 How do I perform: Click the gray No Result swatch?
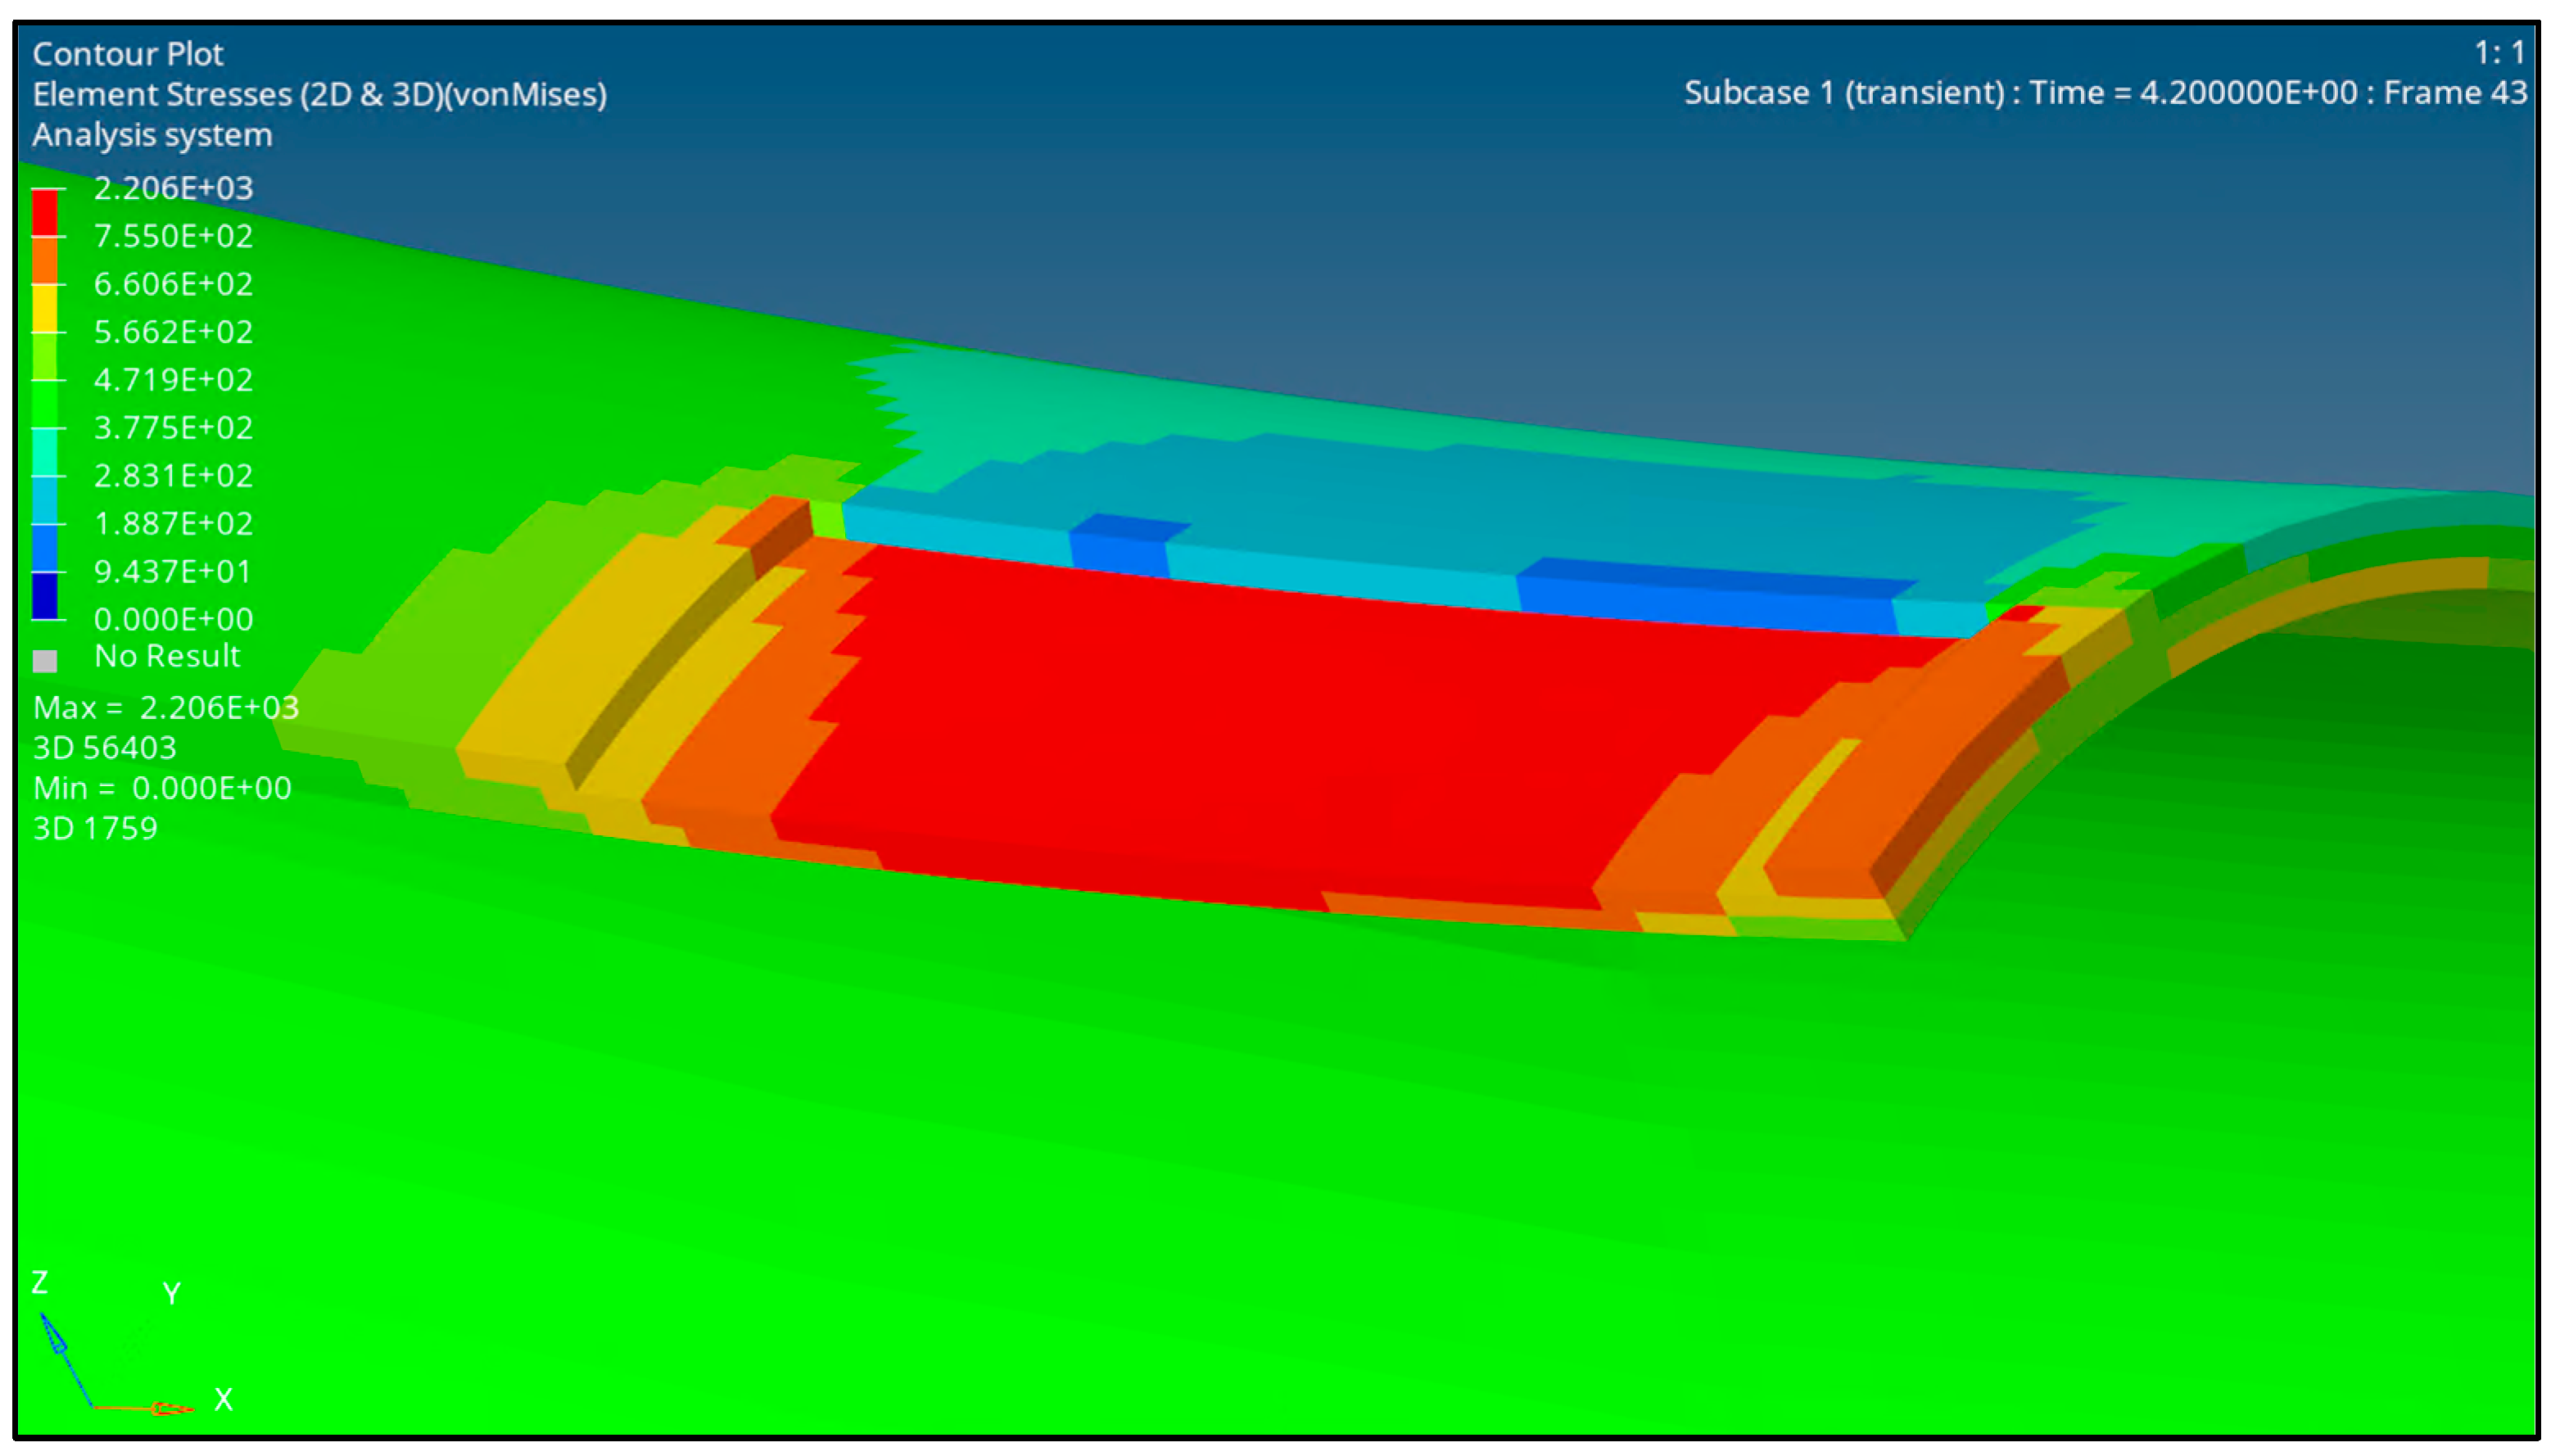(x=45, y=660)
